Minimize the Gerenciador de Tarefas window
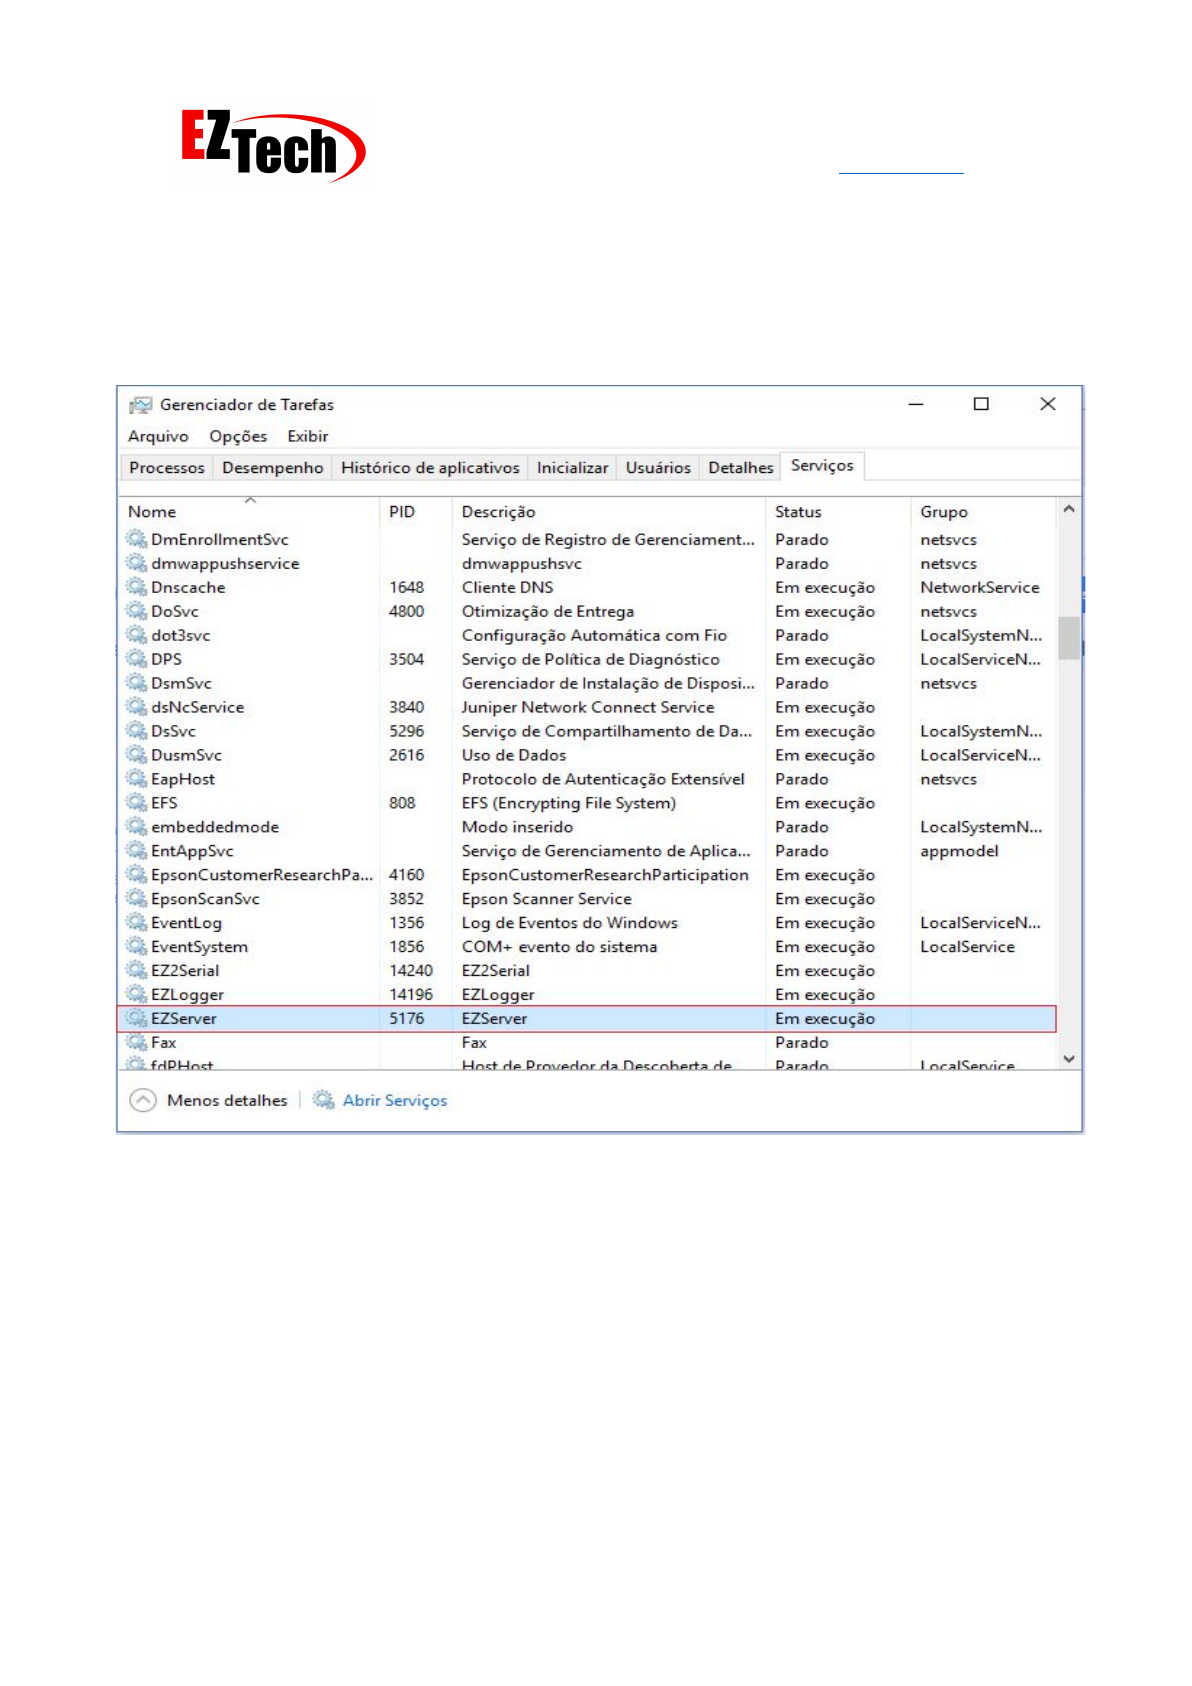The height and width of the screenshot is (1686, 1192). tap(916, 404)
